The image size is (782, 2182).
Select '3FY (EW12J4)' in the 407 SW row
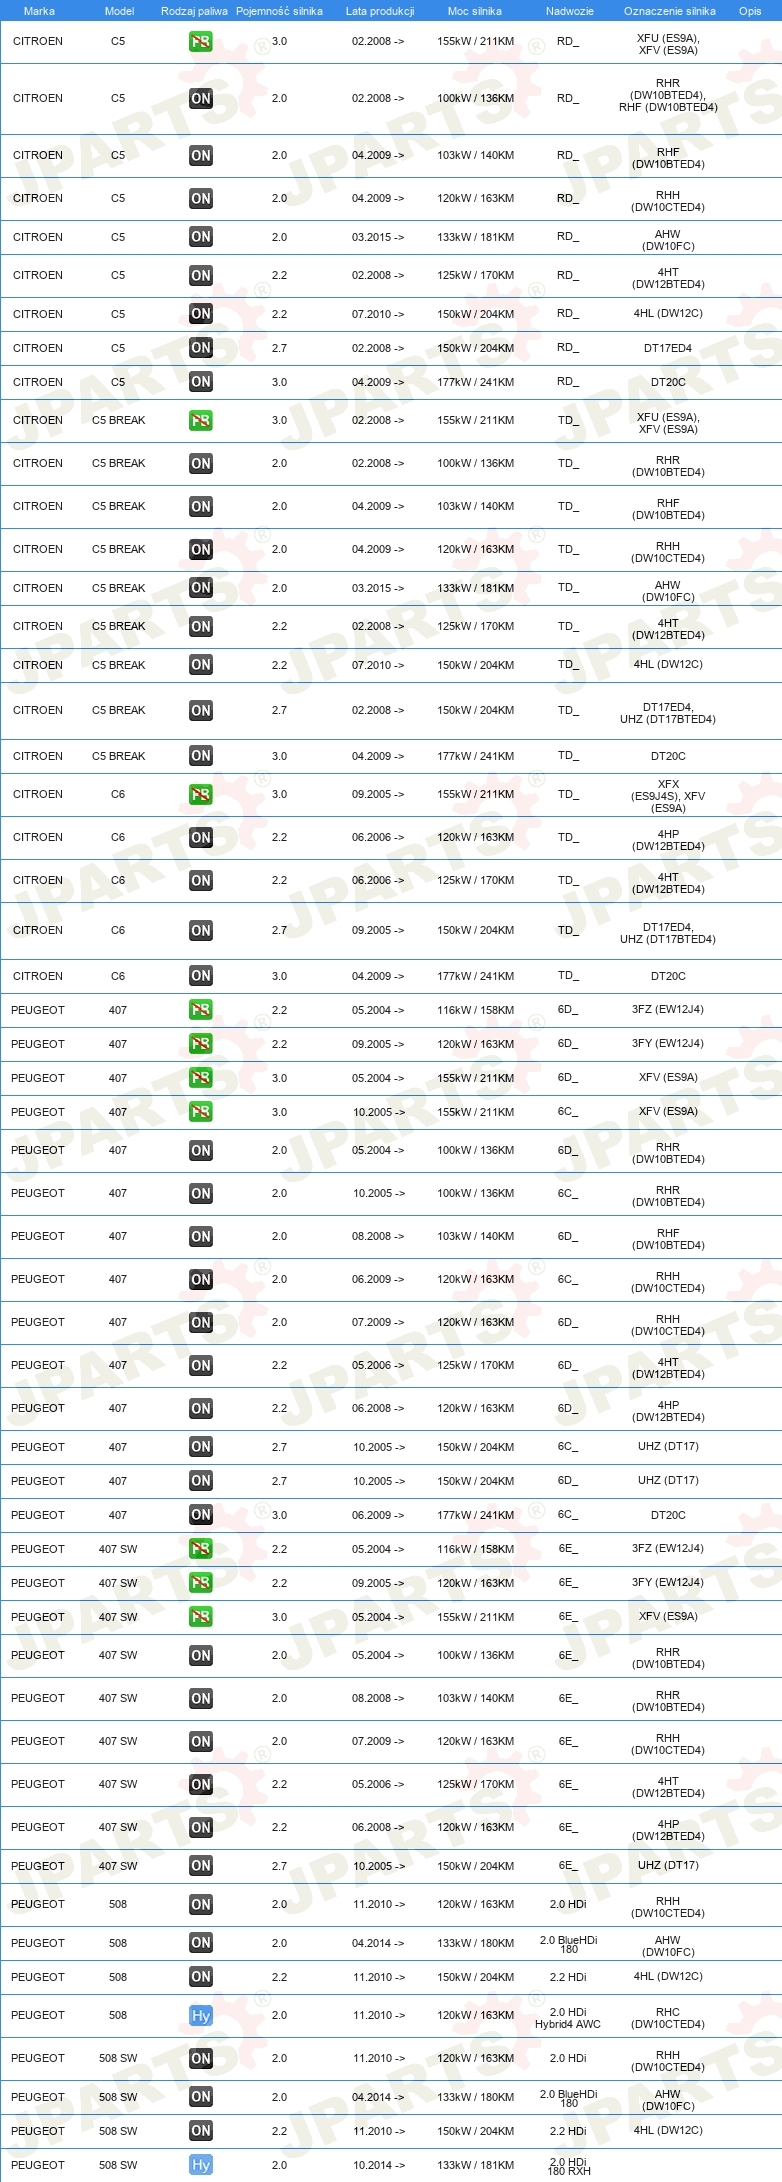(668, 1582)
